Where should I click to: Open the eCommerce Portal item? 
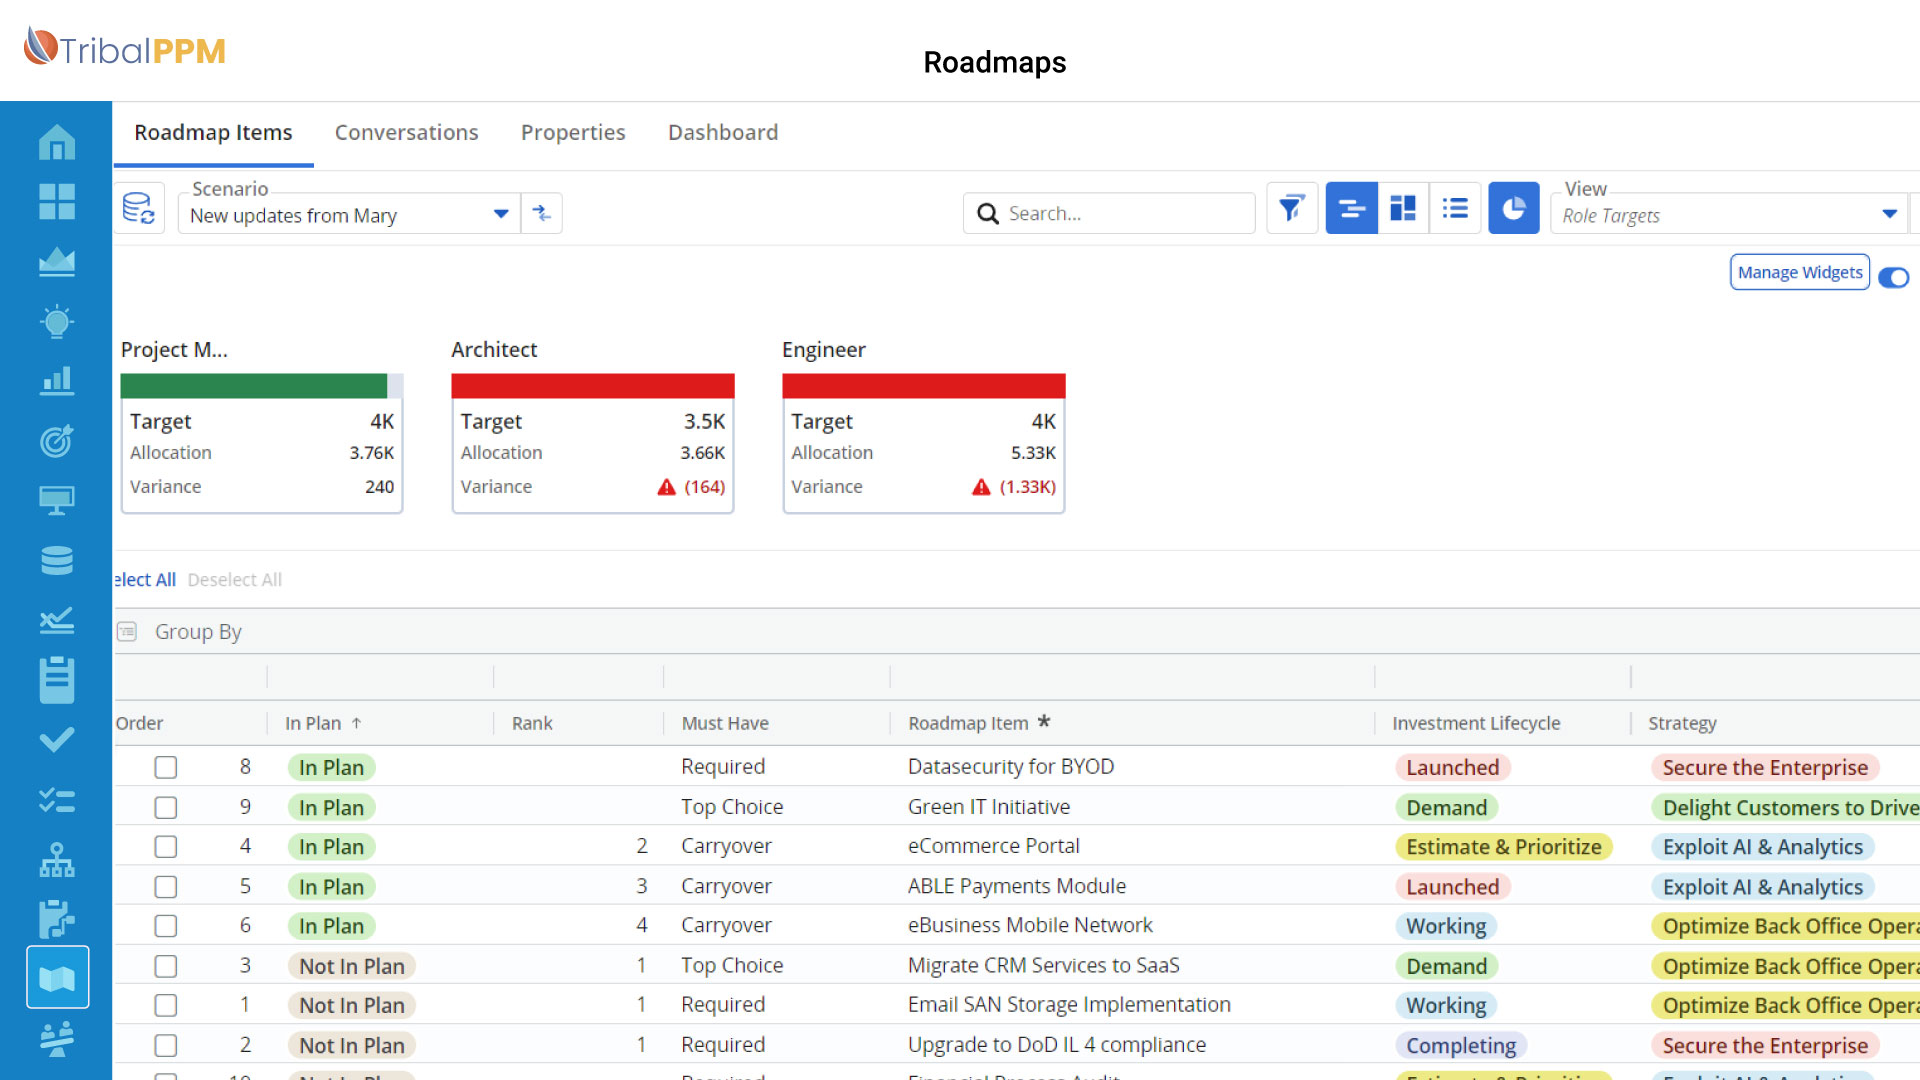pos(993,846)
